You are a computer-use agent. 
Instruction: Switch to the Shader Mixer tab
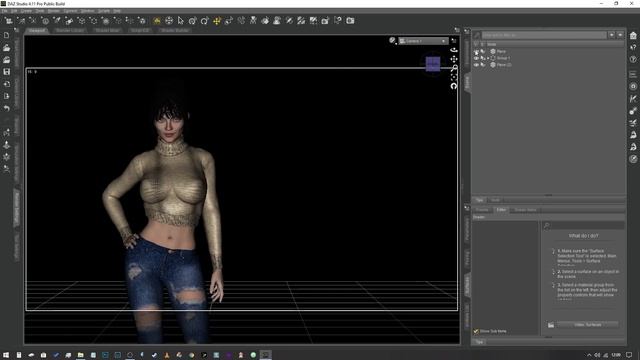tap(107, 31)
